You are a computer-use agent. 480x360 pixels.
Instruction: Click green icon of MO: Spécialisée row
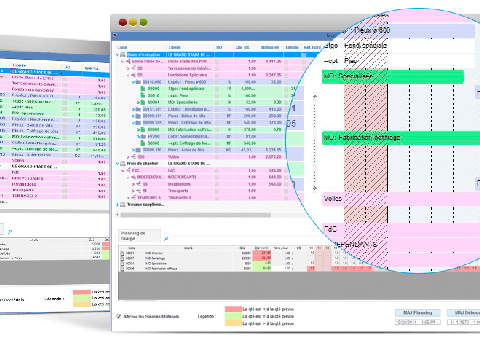pos(143,102)
